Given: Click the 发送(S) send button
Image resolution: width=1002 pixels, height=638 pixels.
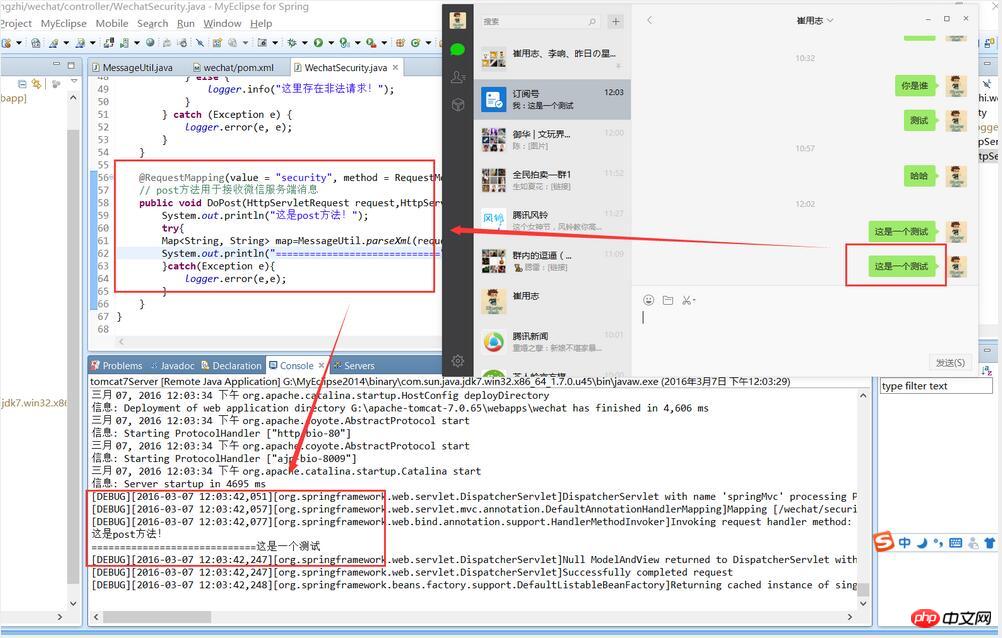Looking at the screenshot, I should 950,362.
